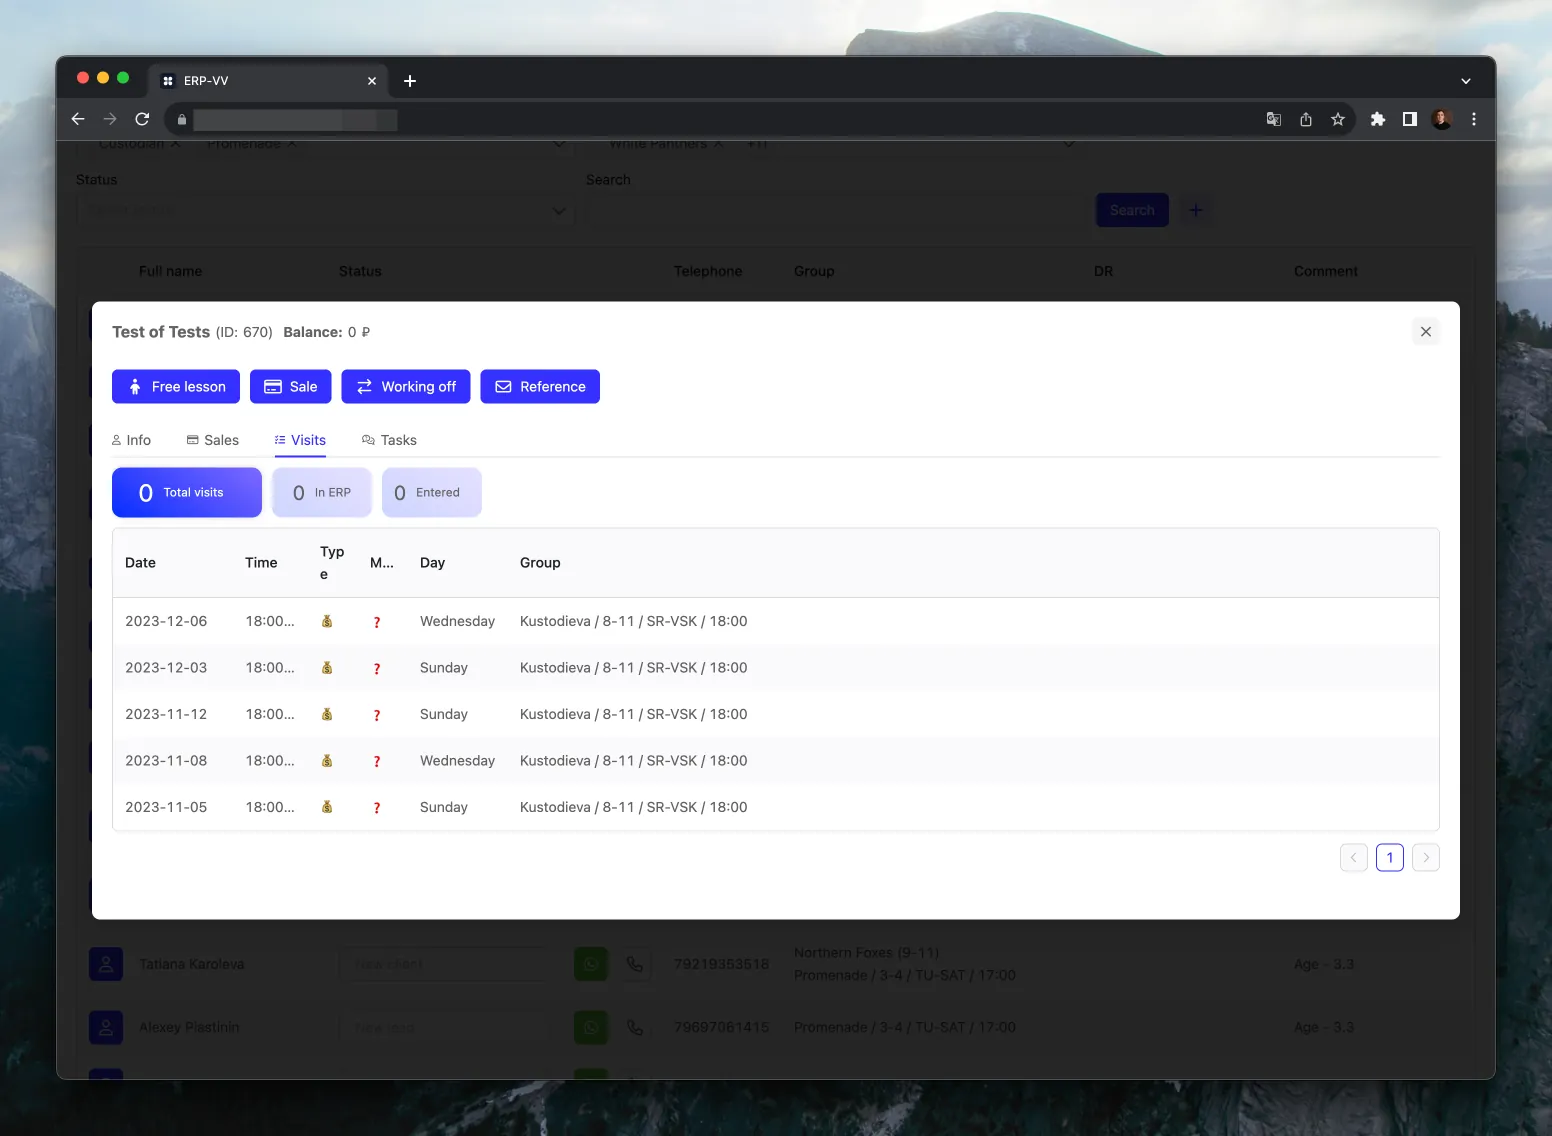The height and width of the screenshot is (1136, 1552).
Task: Click the person avatar icon beside Tatiana Karoleva
Action: (106, 963)
